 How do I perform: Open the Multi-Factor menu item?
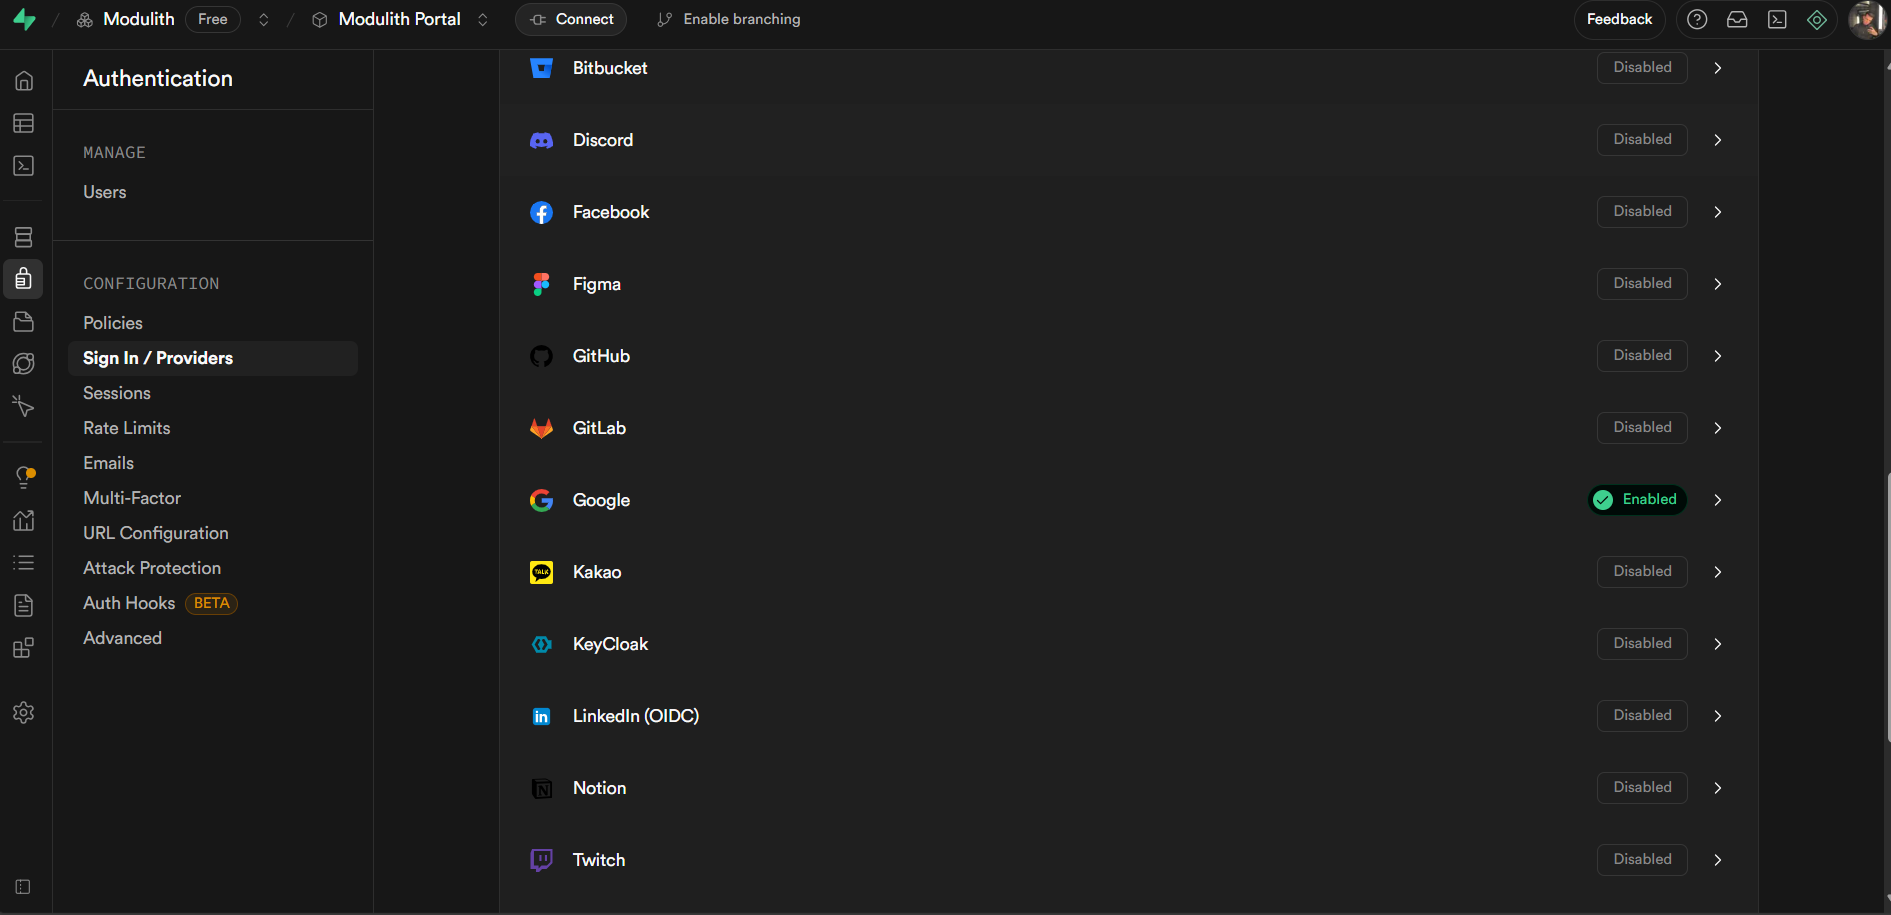(132, 498)
